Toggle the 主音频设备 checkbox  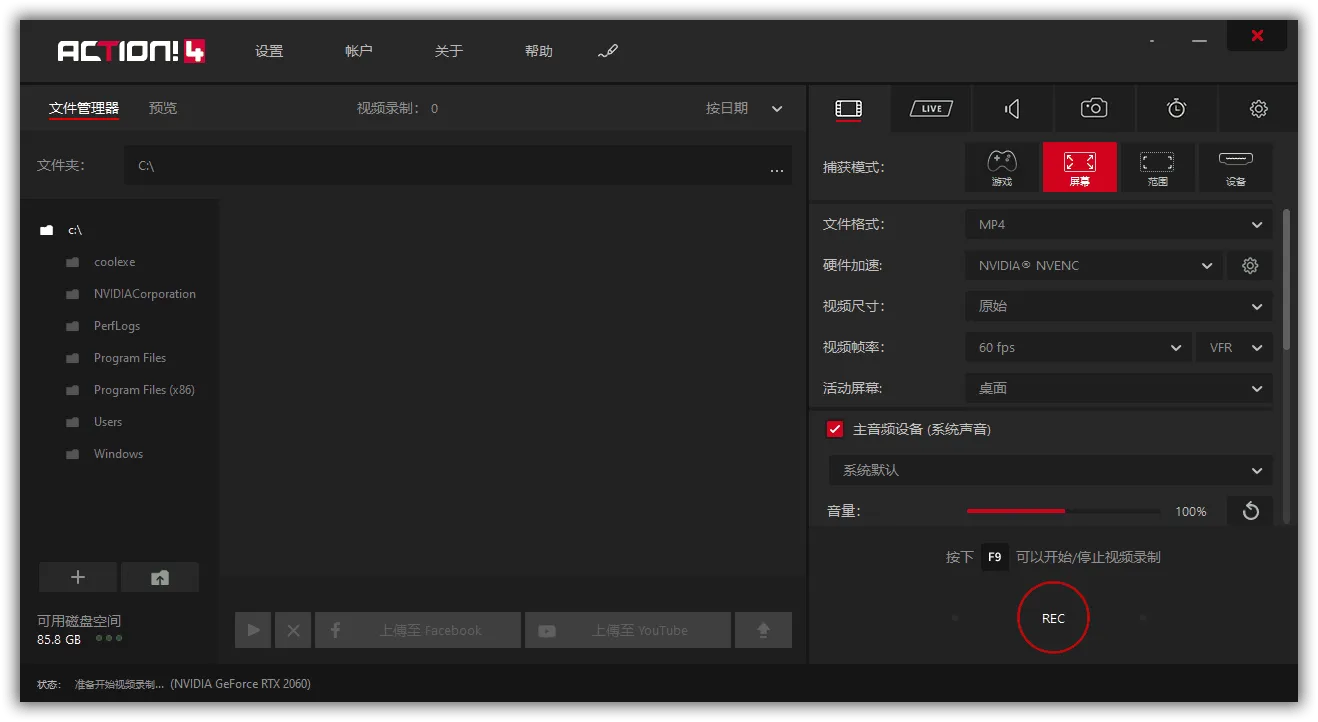click(835, 429)
